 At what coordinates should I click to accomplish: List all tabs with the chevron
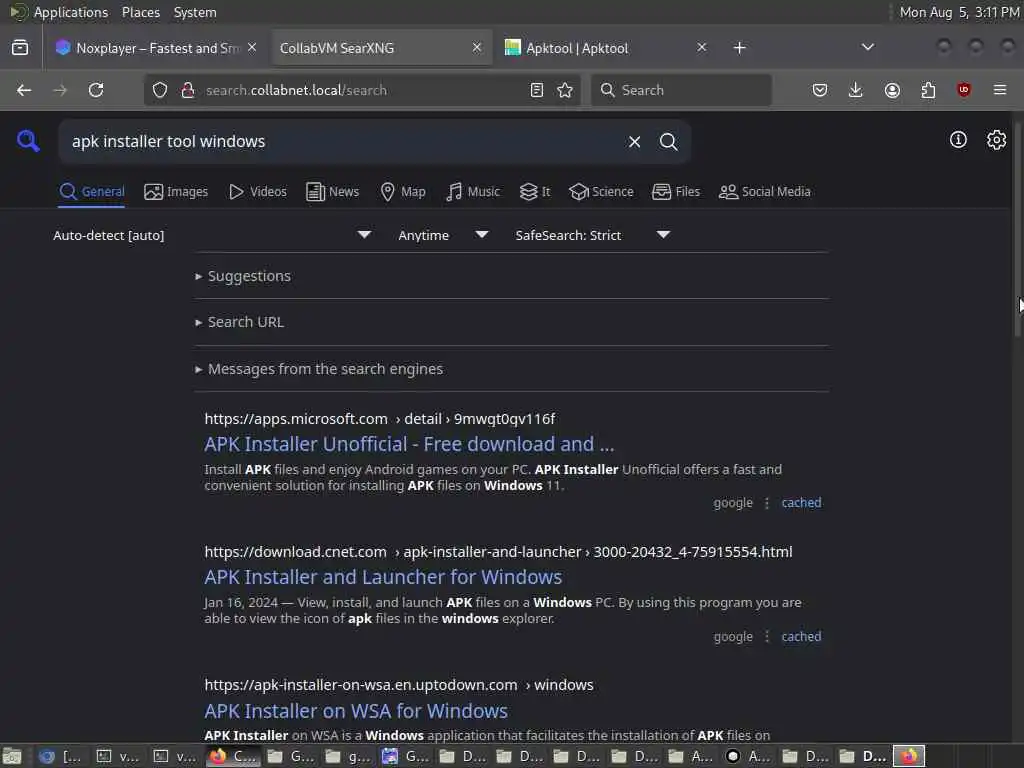pyautogui.click(x=868, y=47)
